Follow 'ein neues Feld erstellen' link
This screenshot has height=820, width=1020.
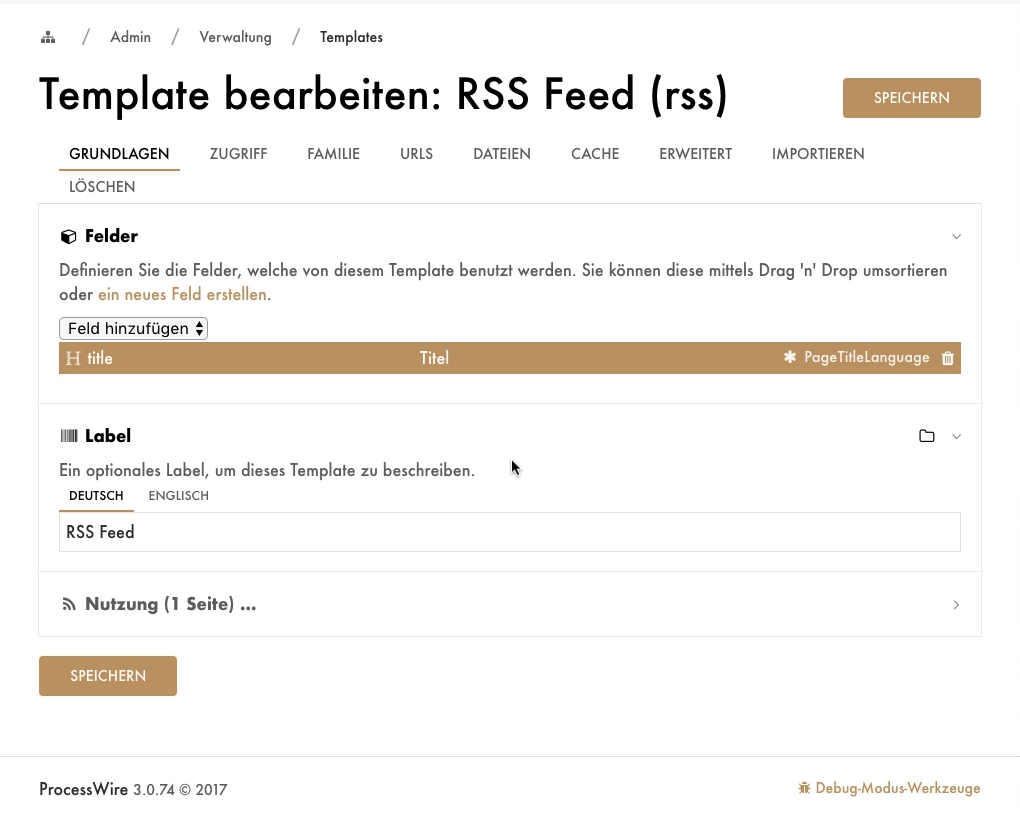[x=182, y=295]
